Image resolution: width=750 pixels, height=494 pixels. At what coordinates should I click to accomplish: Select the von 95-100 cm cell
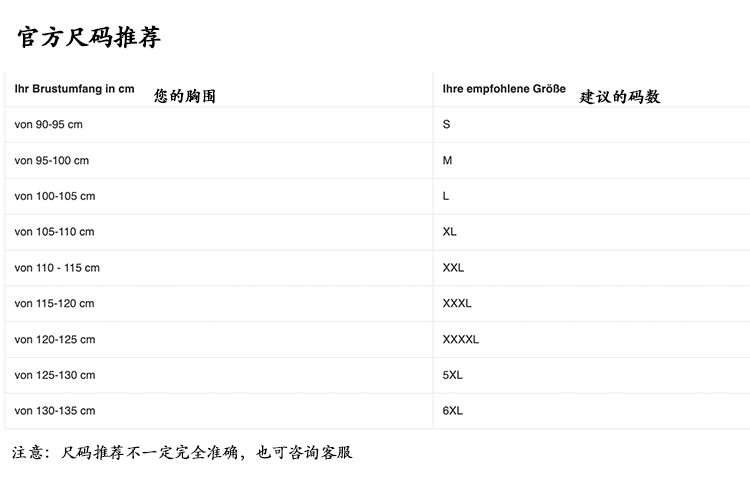tap(52, 160)
